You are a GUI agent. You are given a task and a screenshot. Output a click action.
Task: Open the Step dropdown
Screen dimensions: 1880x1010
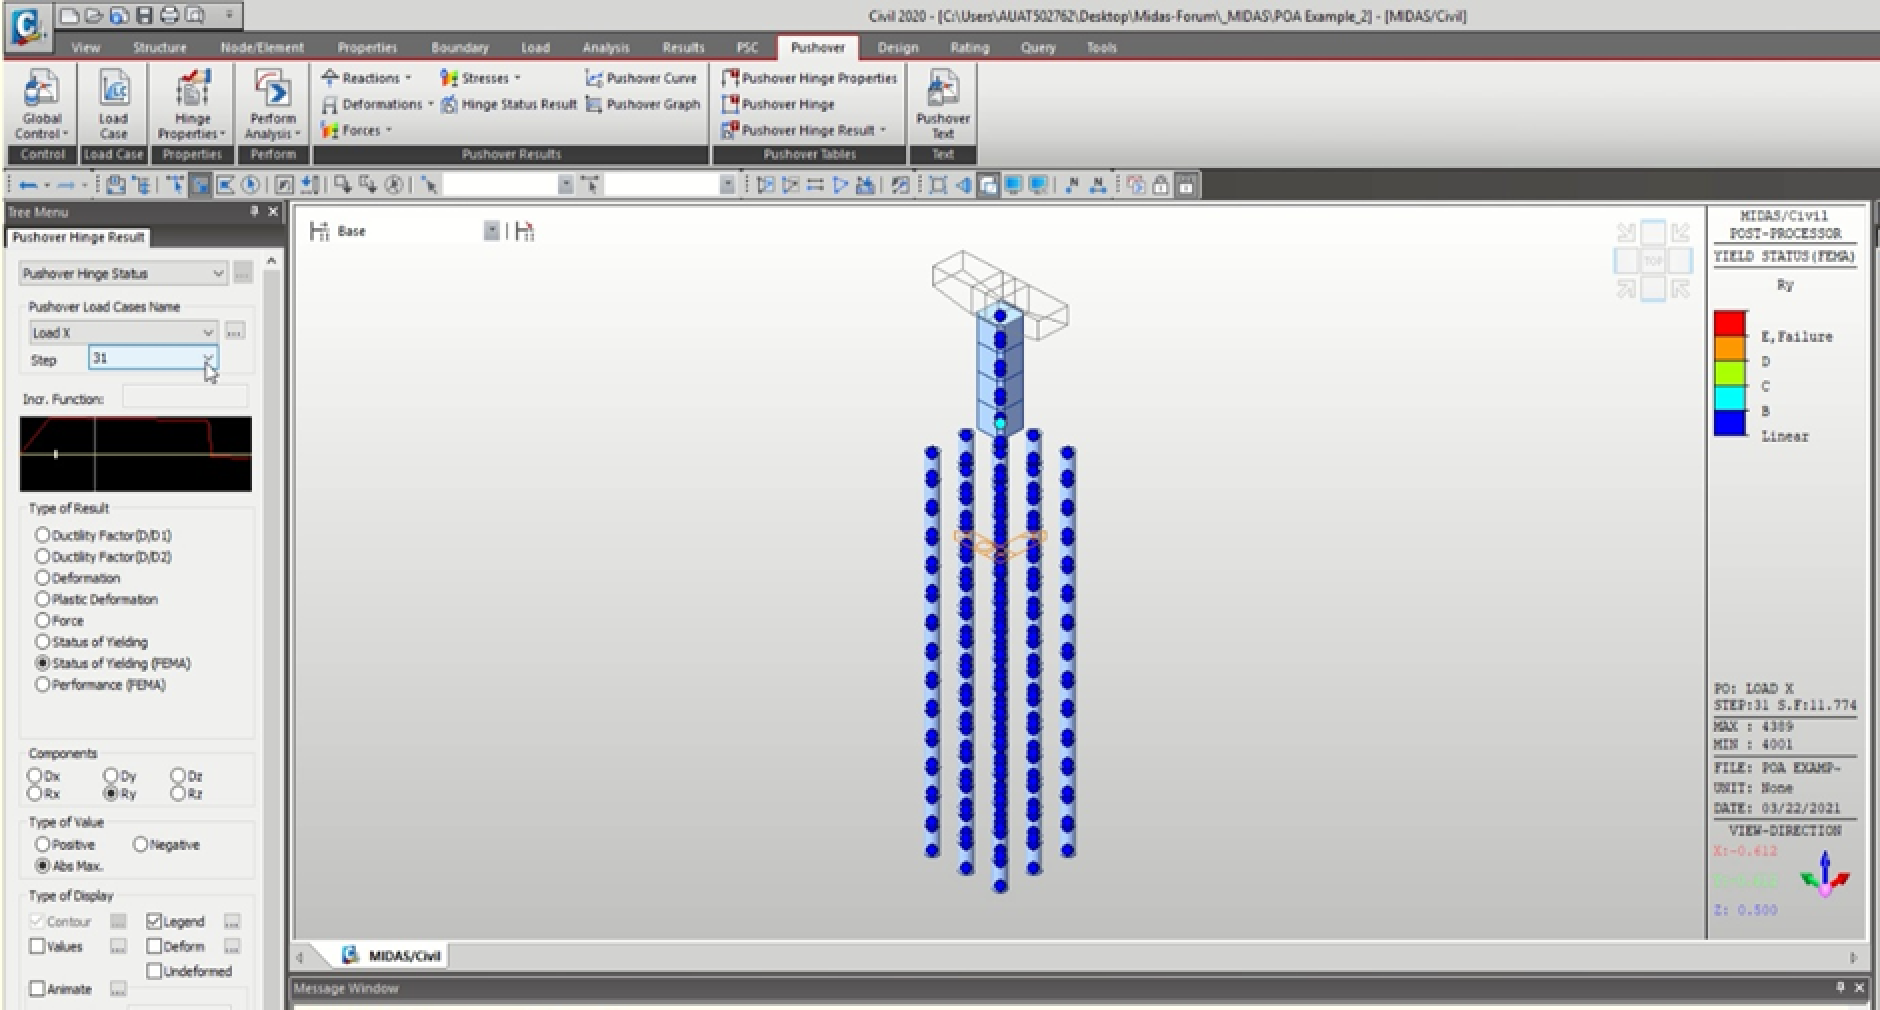point(207,359)
